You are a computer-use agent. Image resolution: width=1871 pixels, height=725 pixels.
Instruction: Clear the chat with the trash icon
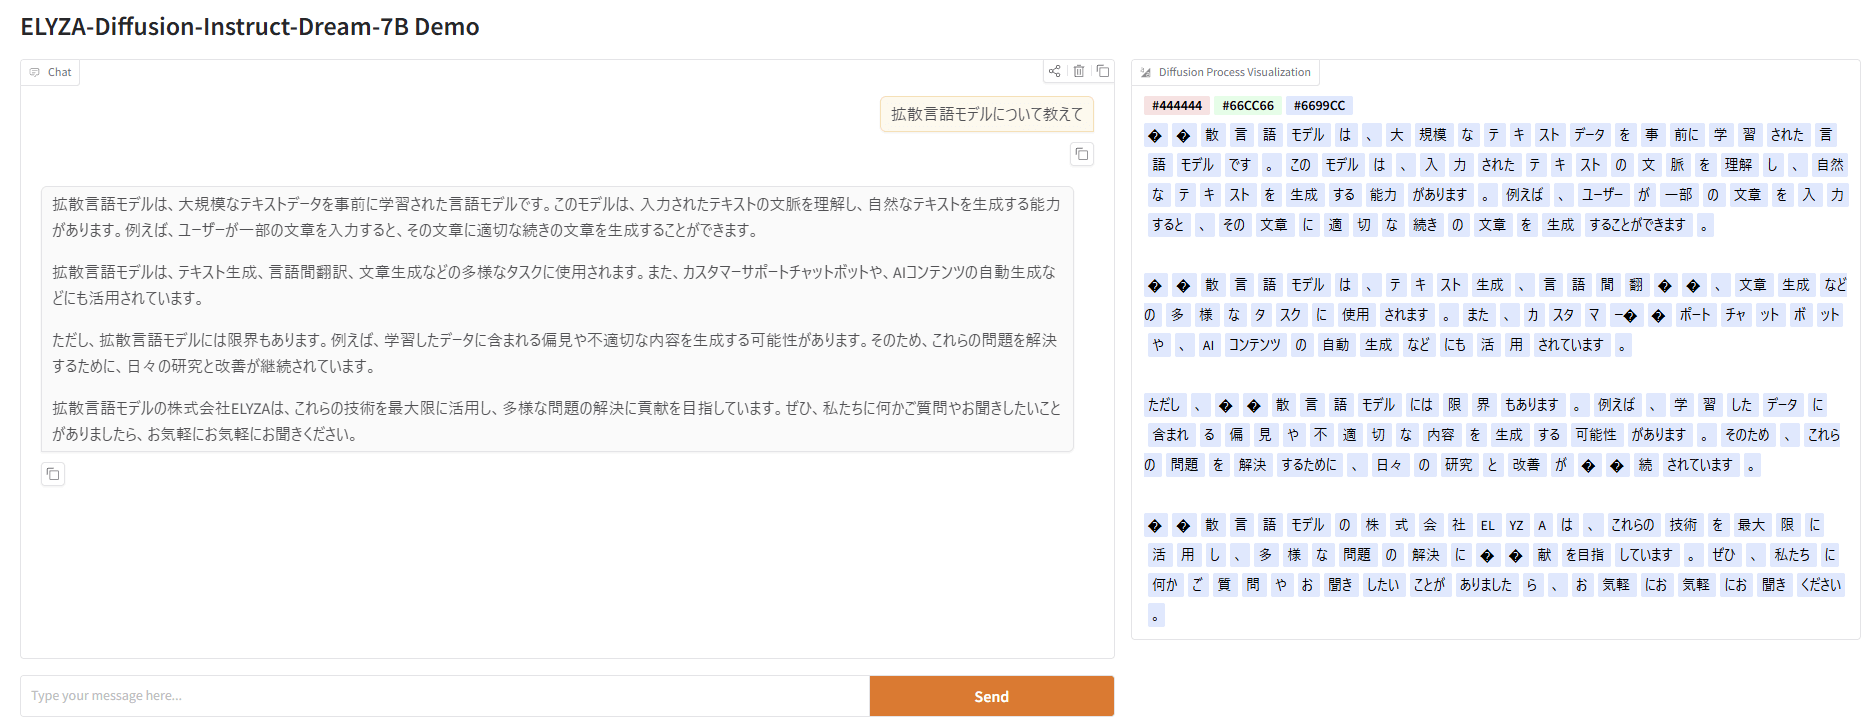click(x=1079, y=71)
